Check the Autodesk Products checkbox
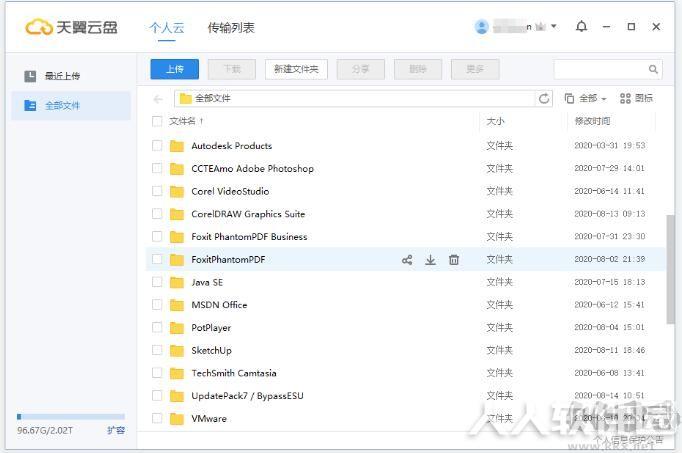This screenshot has height=453, width=682. (x=157, y=146)
